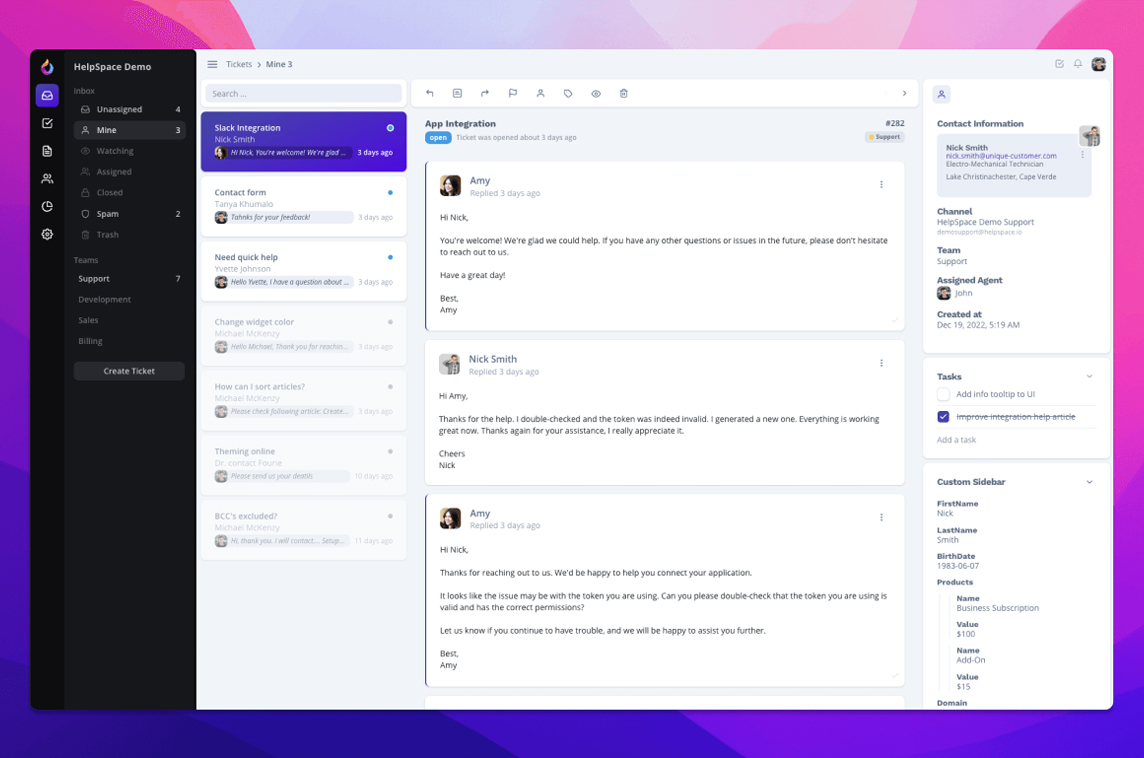The width and height of the screenshot is (1144, 758).
Task: Select Unassigned inbox folder
Action: [129, 109]
